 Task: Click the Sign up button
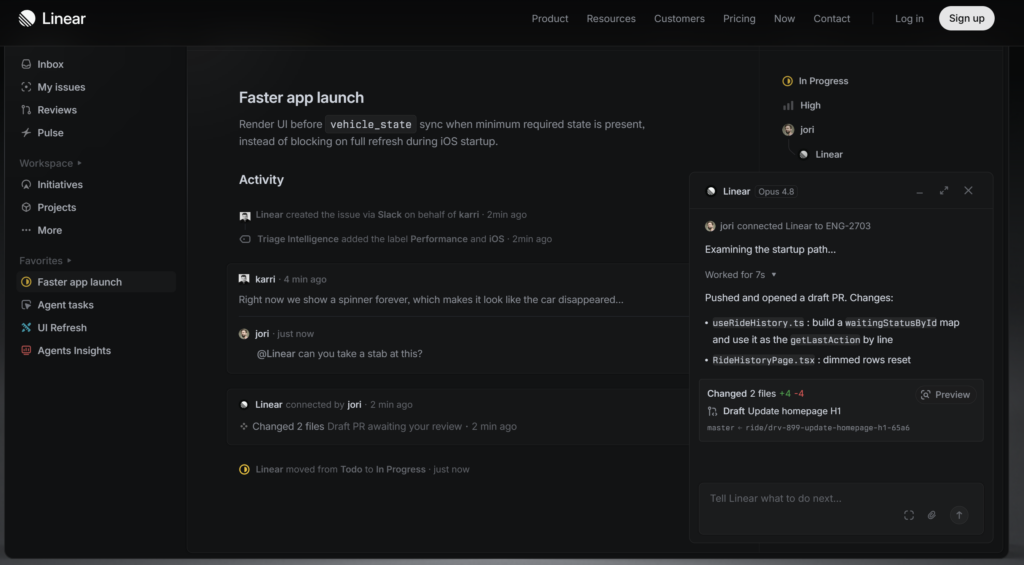coord(967,18)
